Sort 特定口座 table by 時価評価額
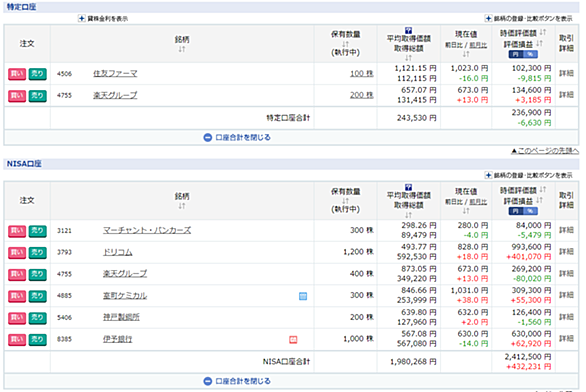 [x=543, y=33]
